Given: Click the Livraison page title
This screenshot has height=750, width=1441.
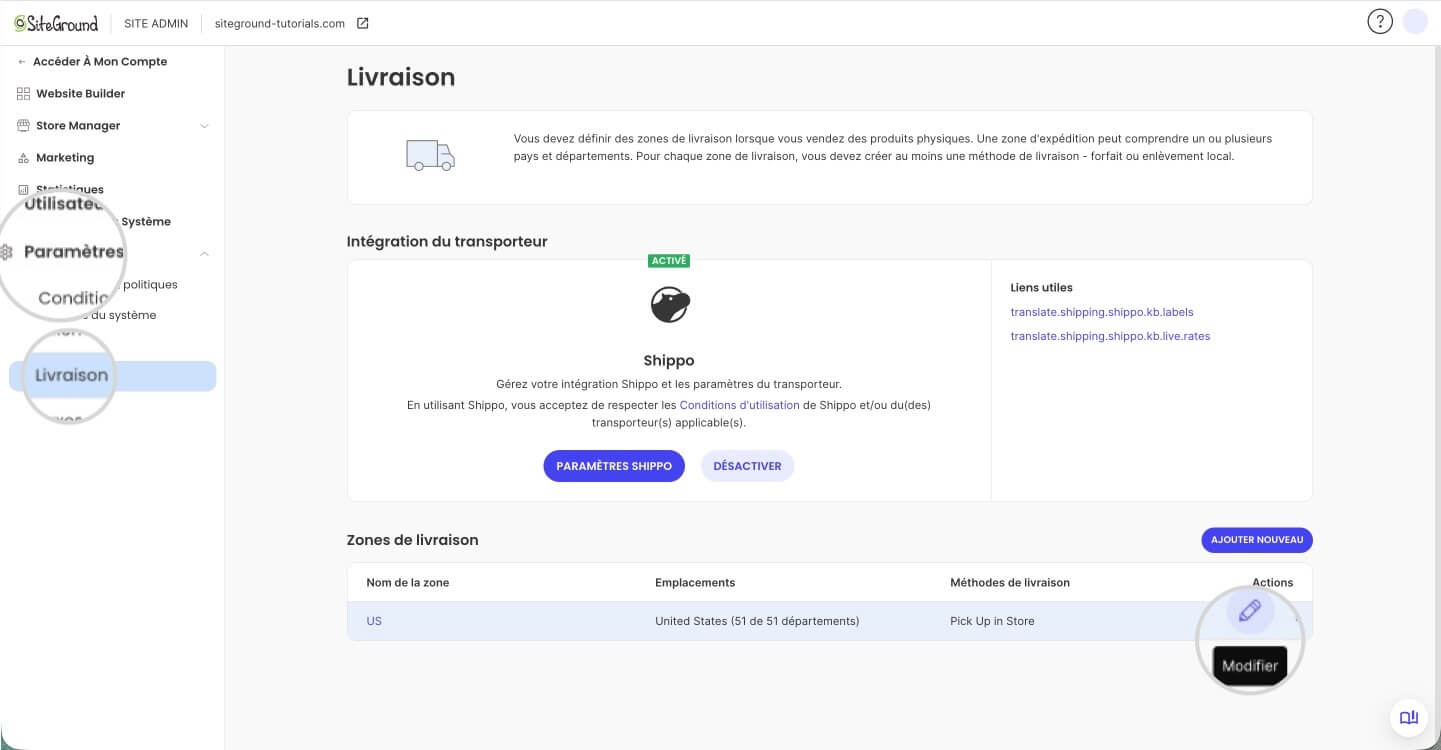Looking at the screenshot, I should pos(401,77).
